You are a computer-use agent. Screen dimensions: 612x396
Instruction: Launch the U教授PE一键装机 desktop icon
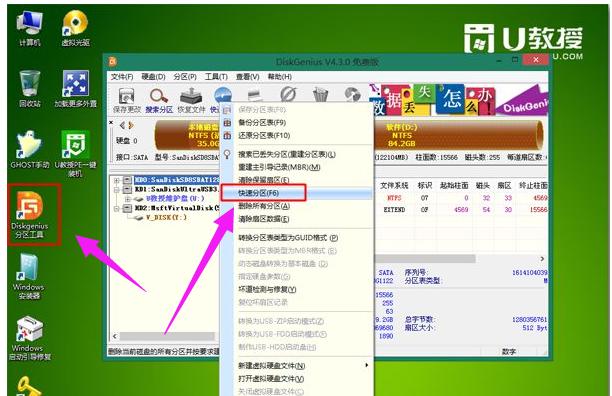[75, 153]
